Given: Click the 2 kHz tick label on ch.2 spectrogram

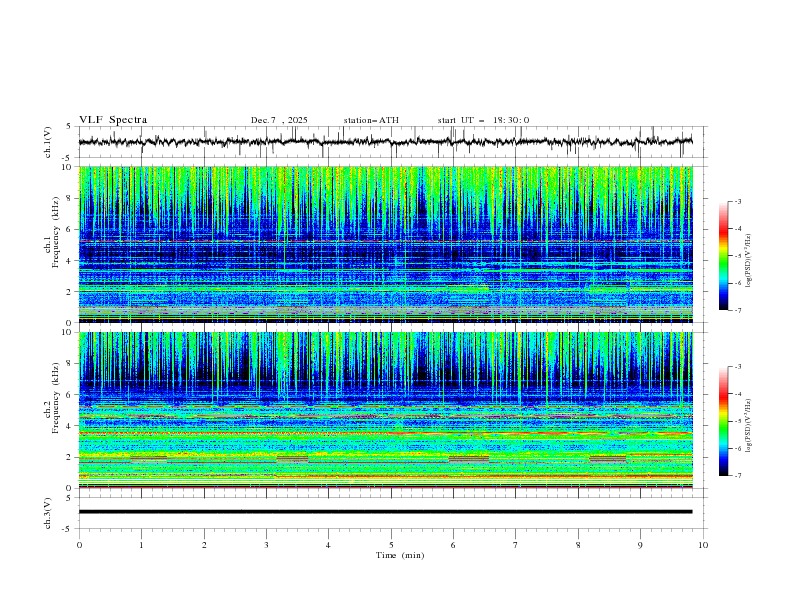Looking at the screenshot, I should (69, 457).
